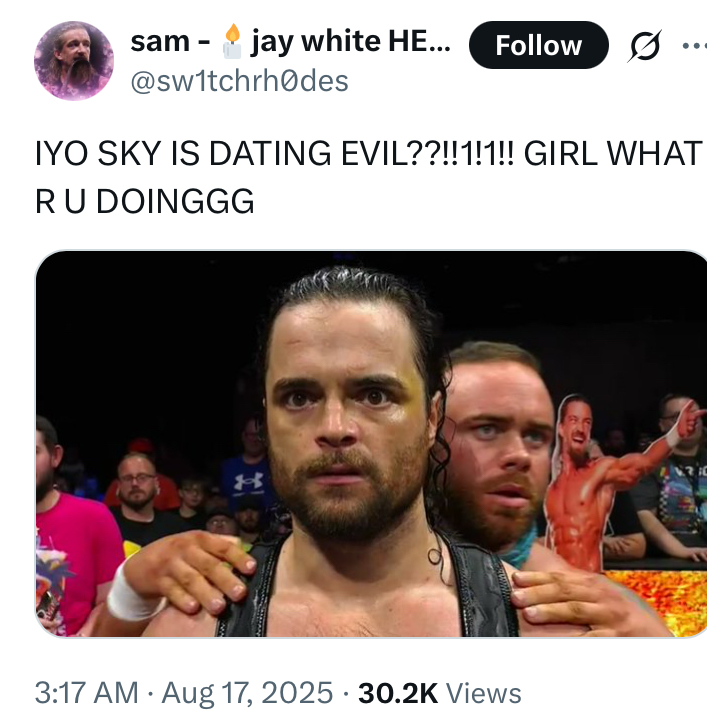The height and width of the screenshot is (719, 707).
Task: Open the Grok slashed-circle icon
Action: tap(644, 45)
